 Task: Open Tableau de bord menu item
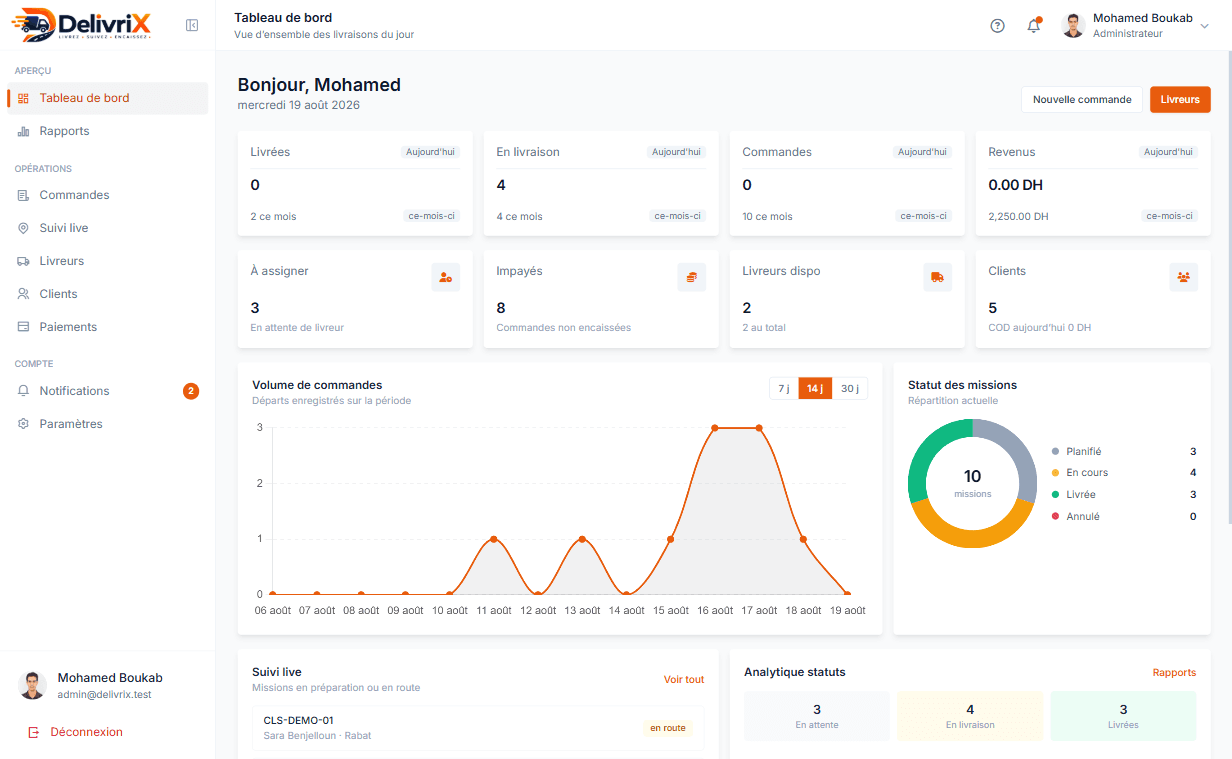[x=108, y=98]
